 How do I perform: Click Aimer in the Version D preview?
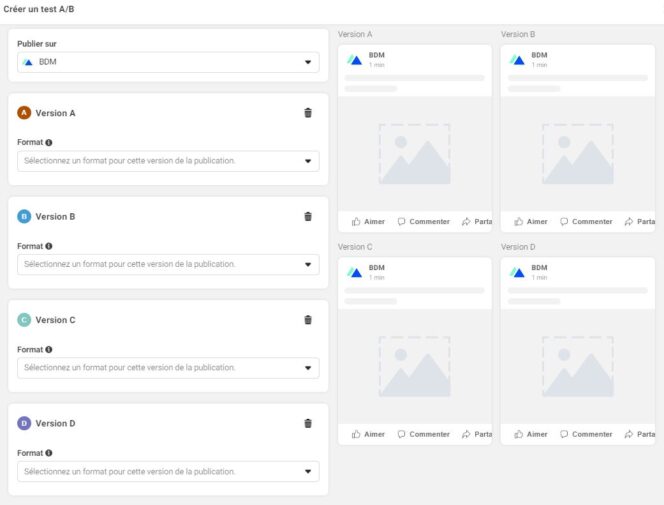[531, 434]
